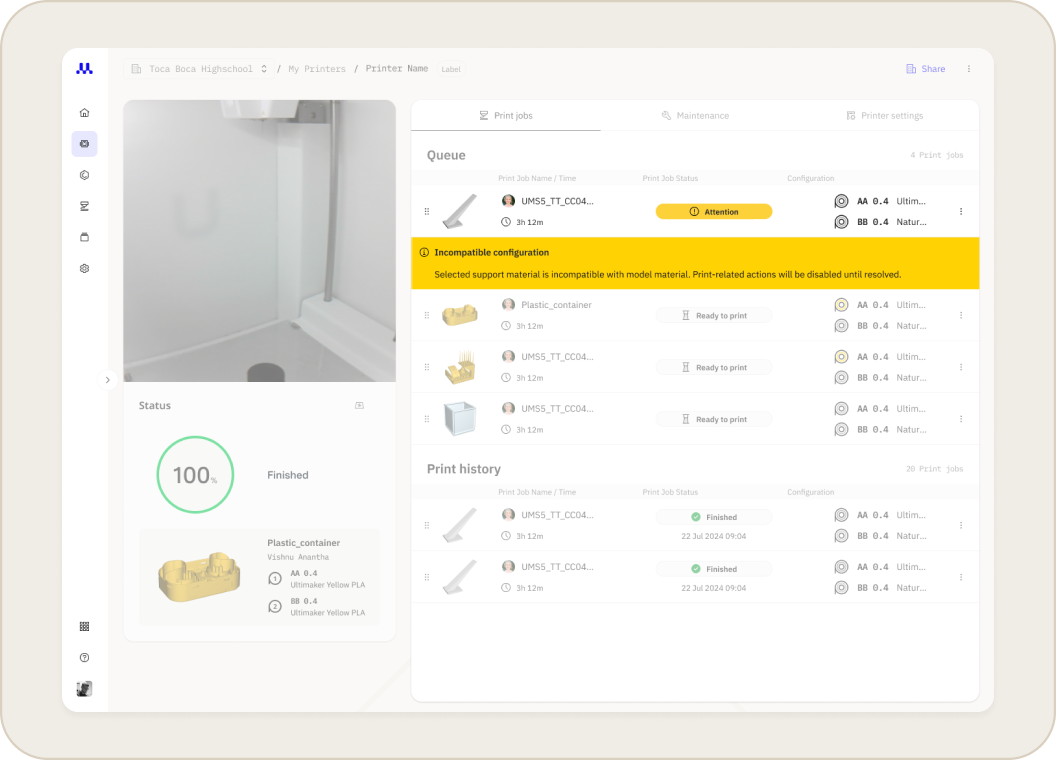Image resolution: width=1056 pixels, height=760 pixels.
Task: Click the 100% progress circle
Action: (195, 475)
